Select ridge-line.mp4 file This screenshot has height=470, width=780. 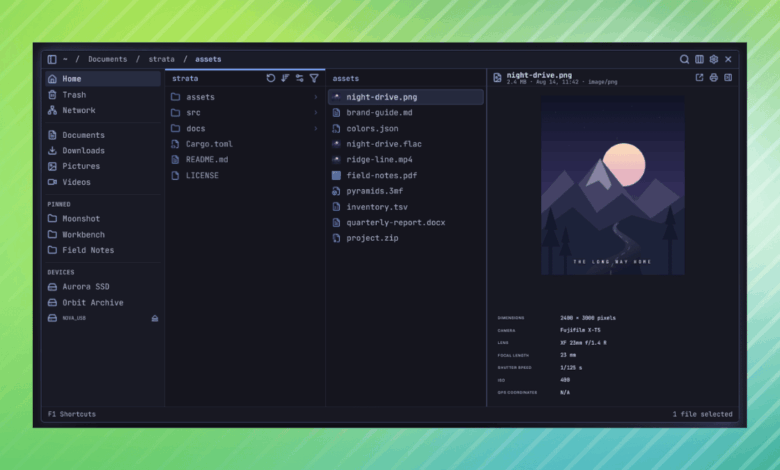click(405, 160)
